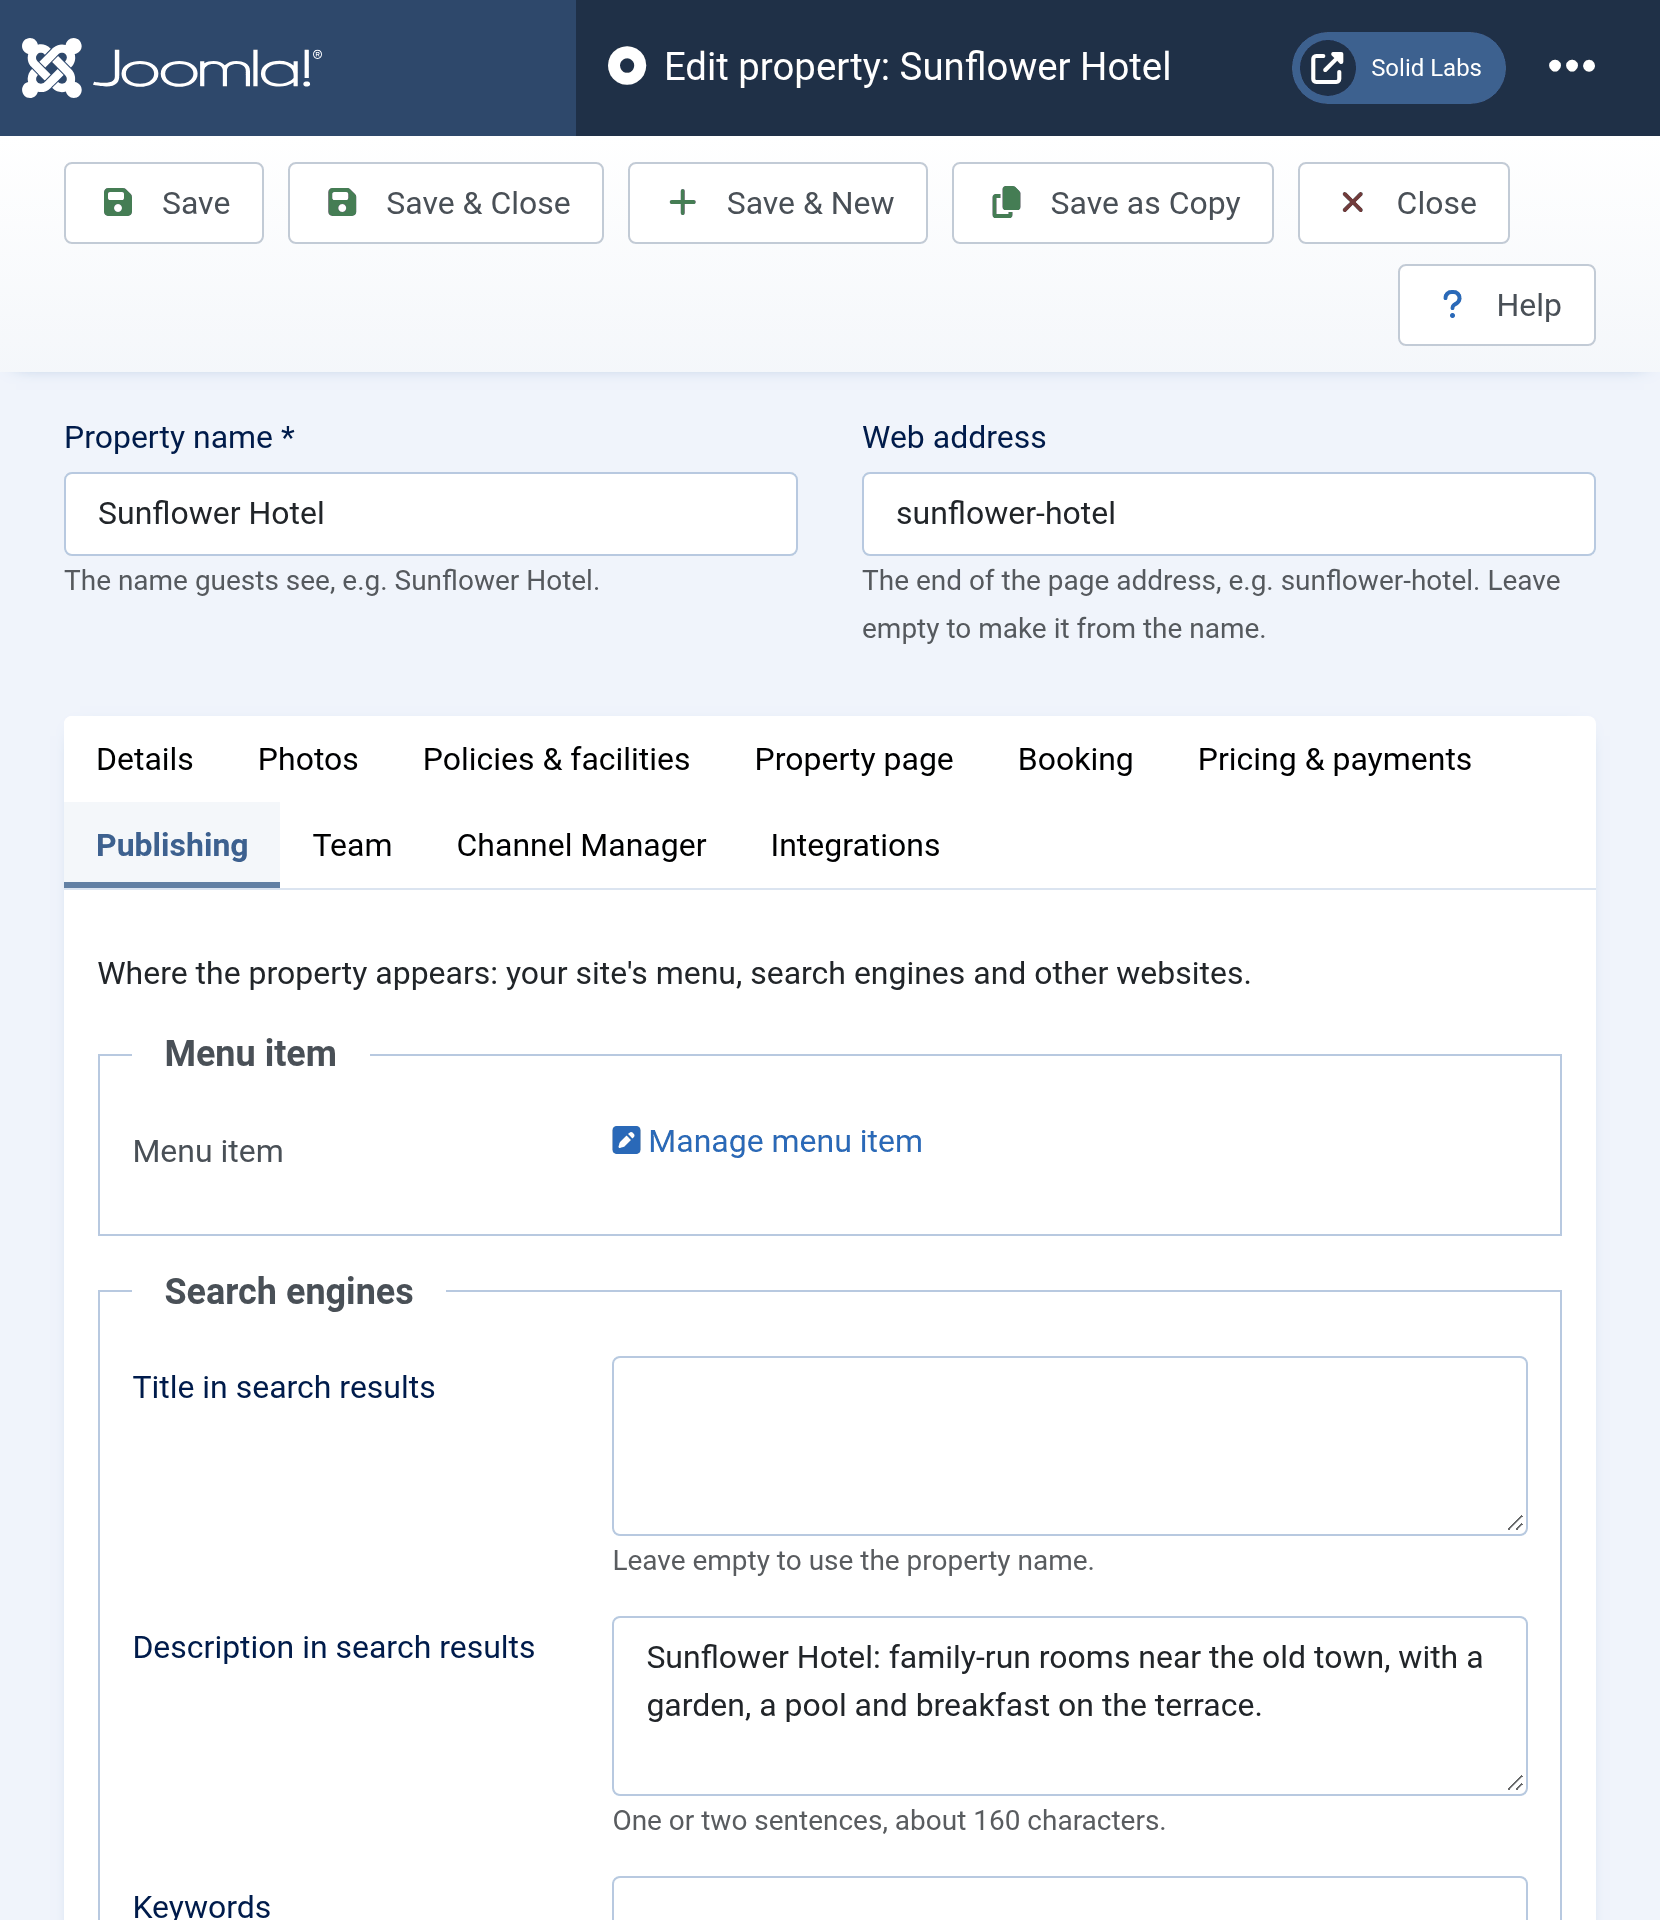Image resolution: width=1660 pixels, height=1920 pixels.
Task: Click the Description in search results textarea
Action: point(1070,1706)
